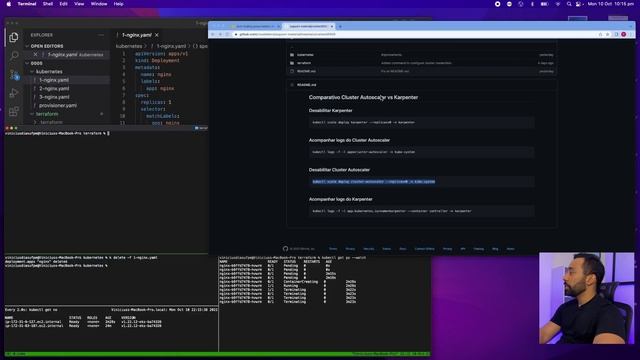Click the kubectl get no watch pane
Viewport: 640px width, 360px height.
tap(111, 329)
